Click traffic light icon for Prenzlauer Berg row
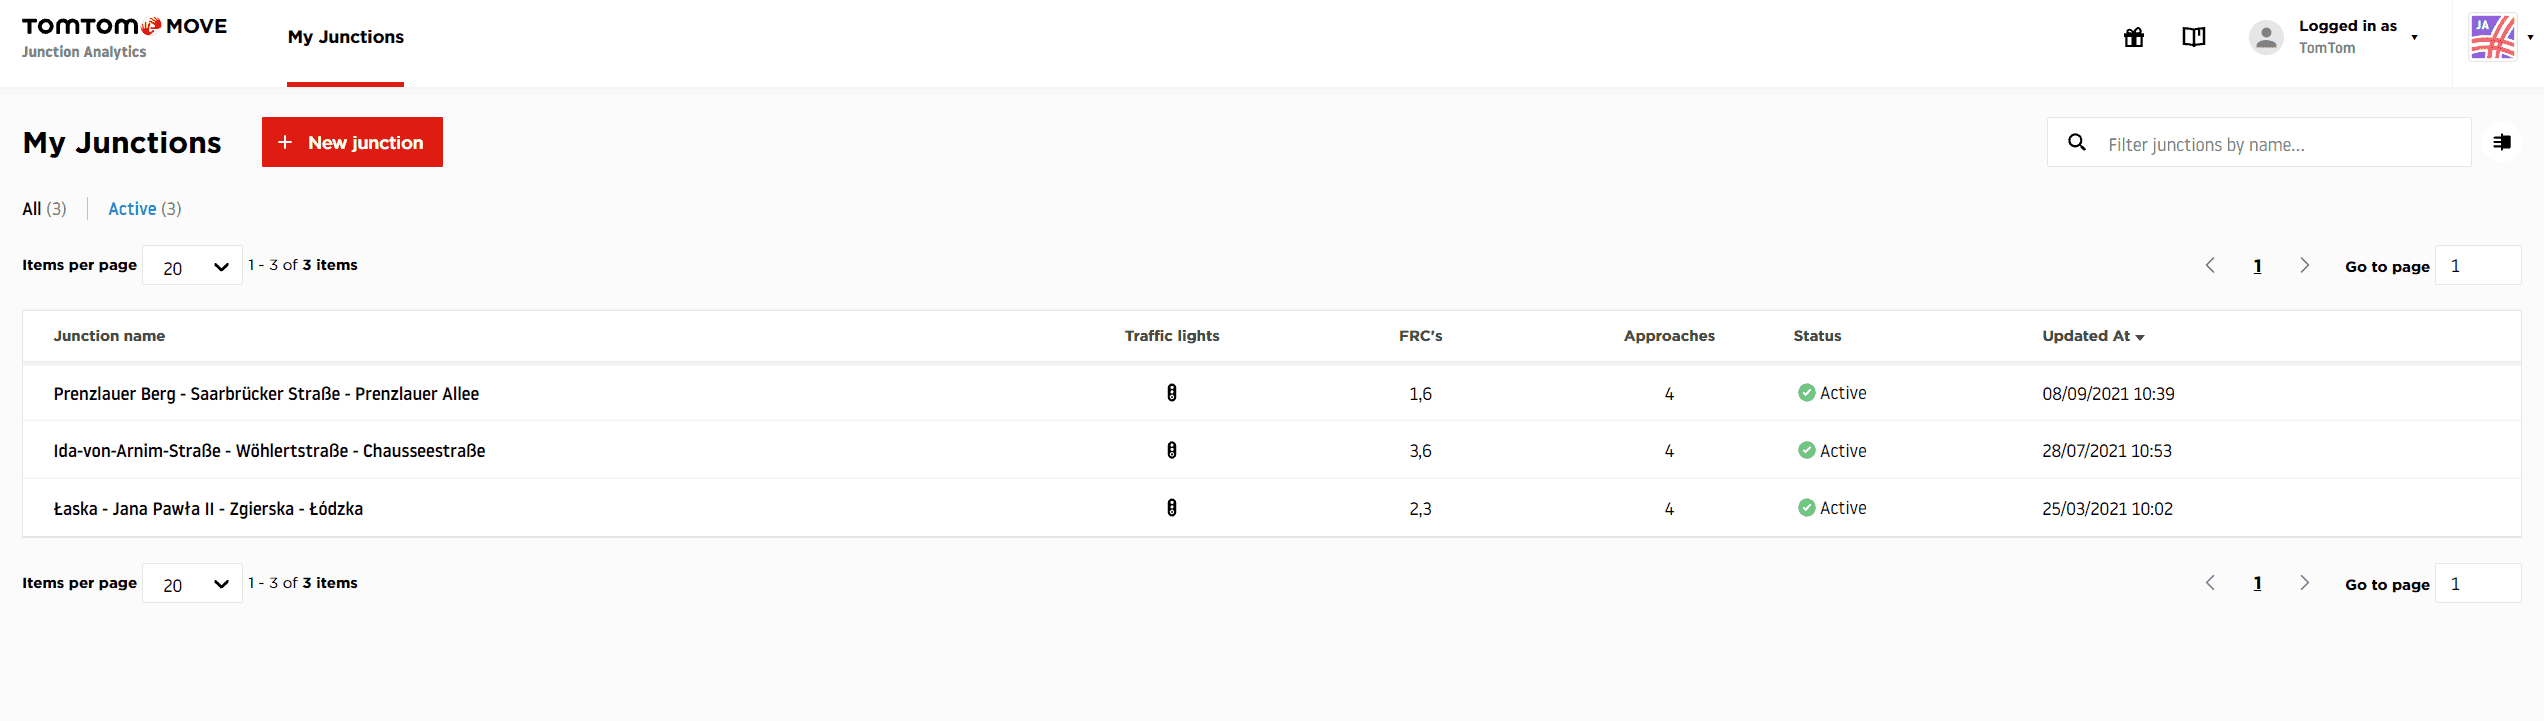The width and height of the screenshot is (2544, 721). tap(1171, 393)
